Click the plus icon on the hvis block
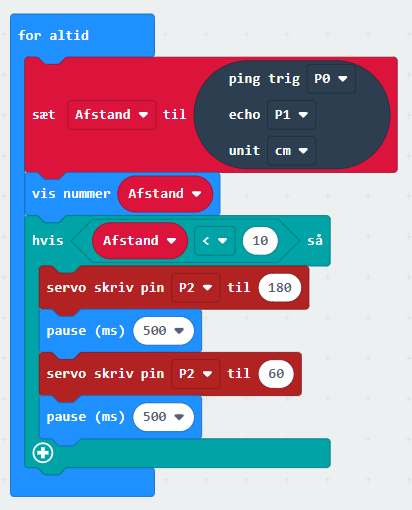 [x=43, y=453]
